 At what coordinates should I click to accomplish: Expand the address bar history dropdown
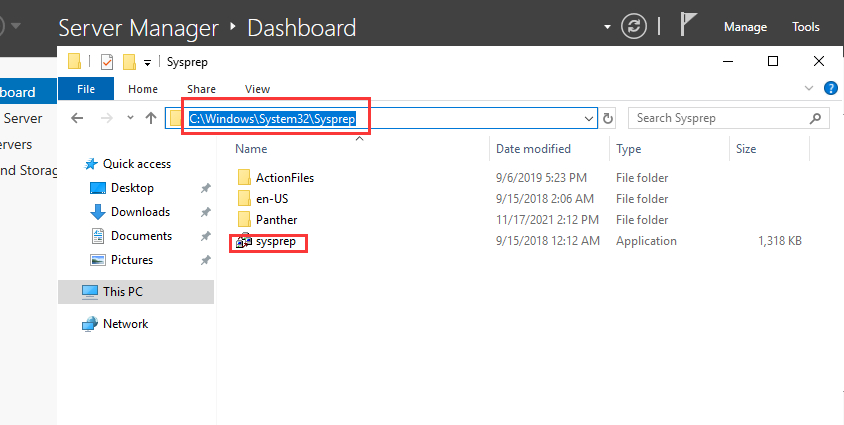(589, 118)
